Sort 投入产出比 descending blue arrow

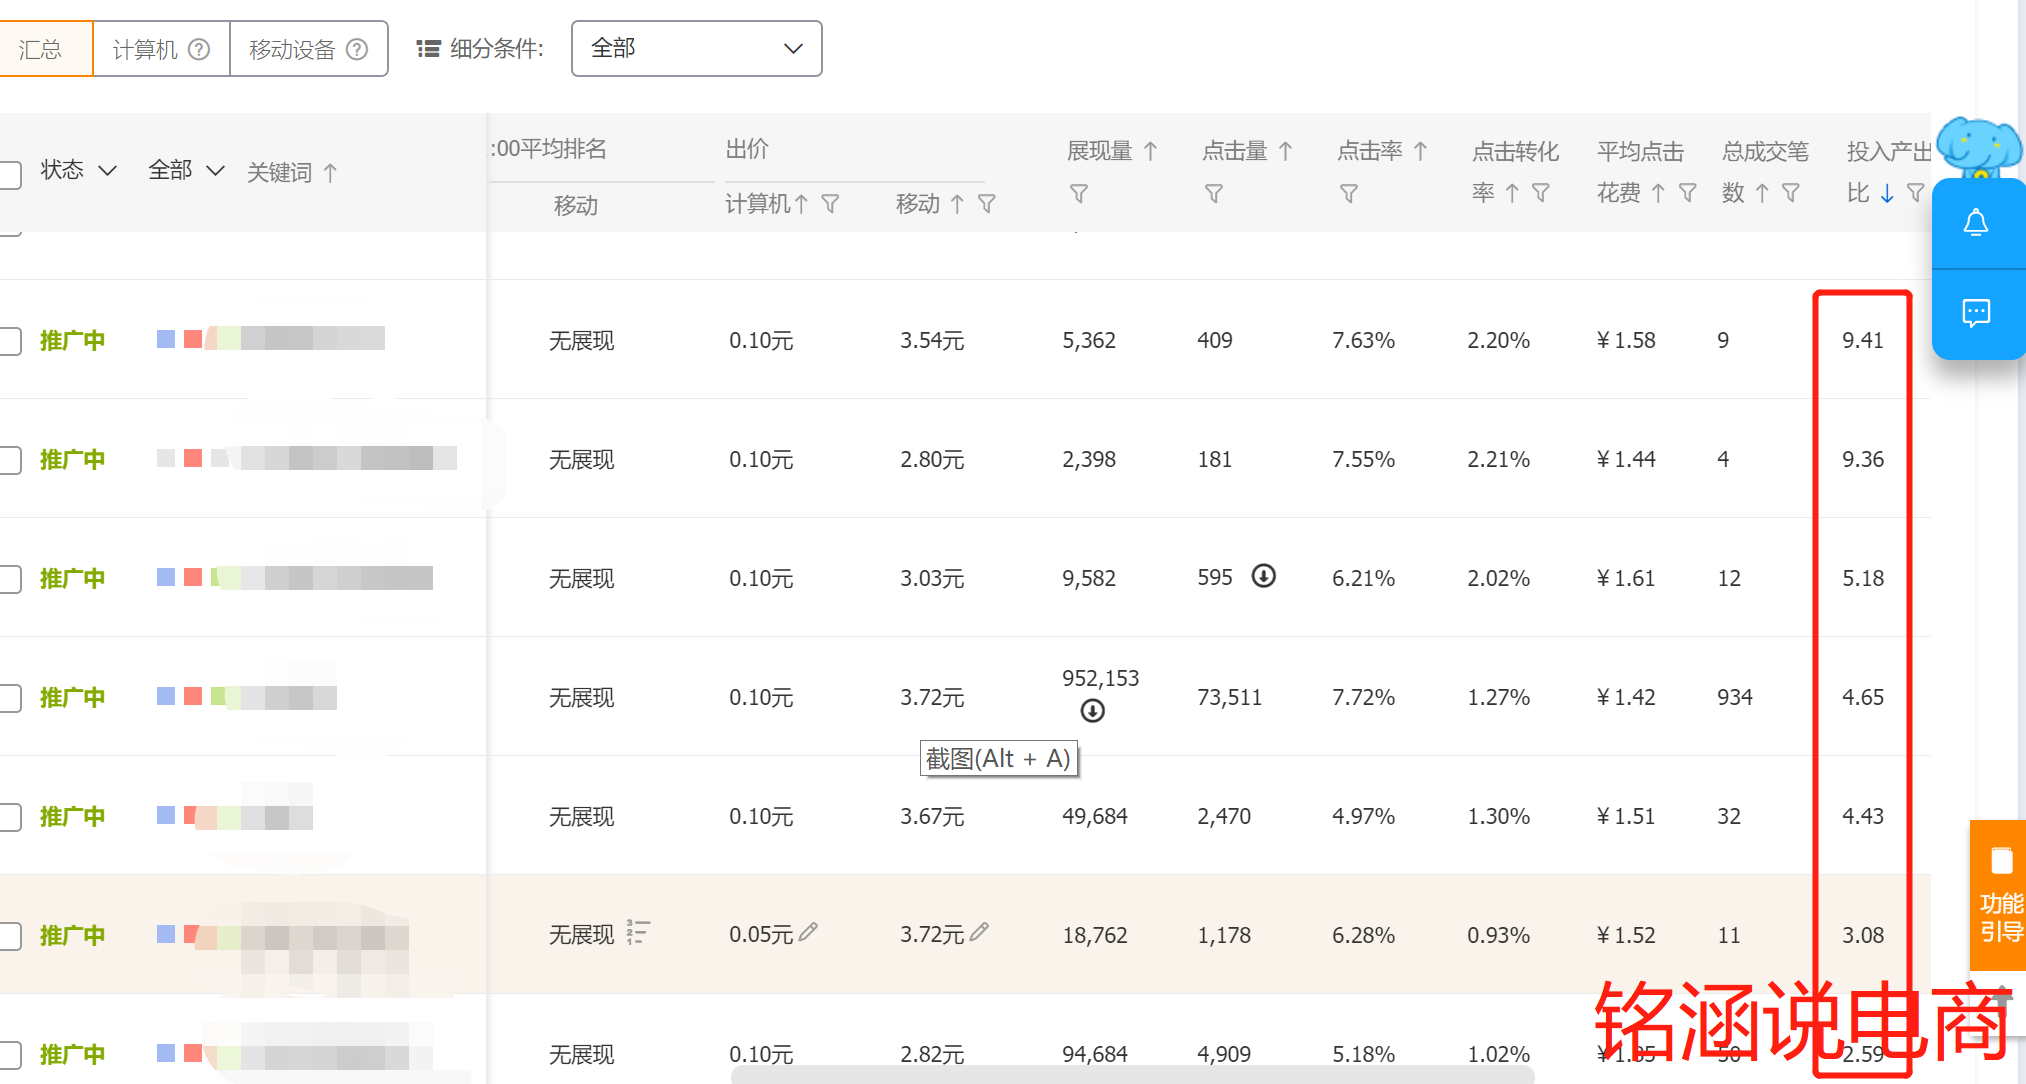pos(1887,193)
